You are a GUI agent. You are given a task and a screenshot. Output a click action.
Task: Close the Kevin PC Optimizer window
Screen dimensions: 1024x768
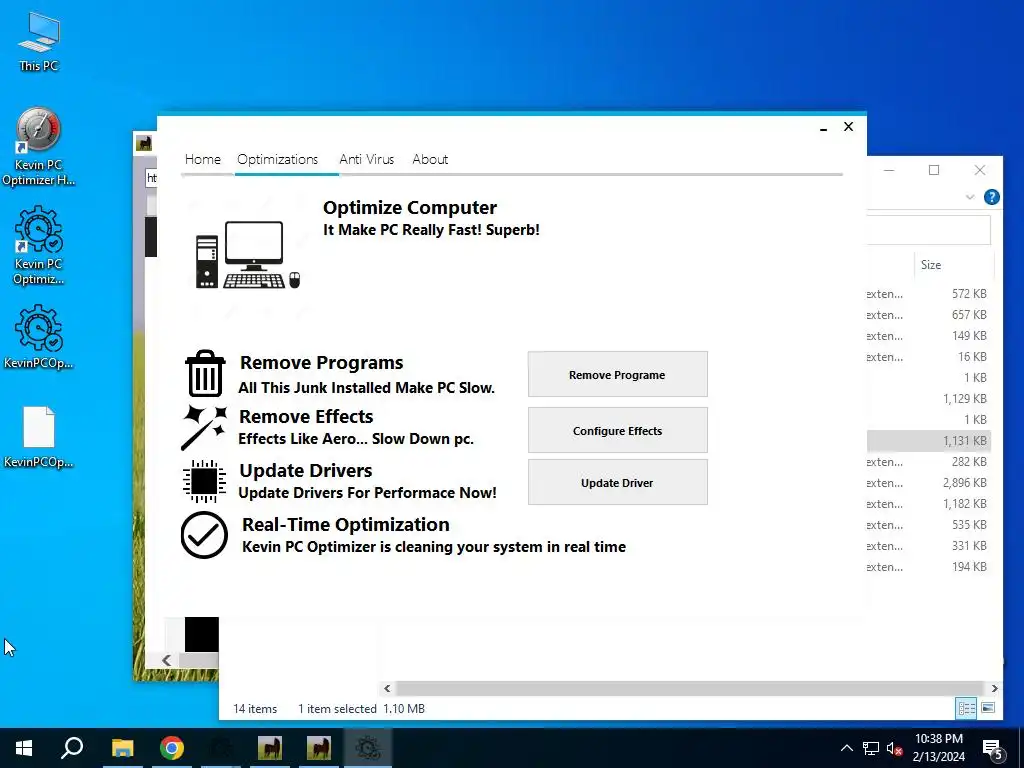[848, 127]
